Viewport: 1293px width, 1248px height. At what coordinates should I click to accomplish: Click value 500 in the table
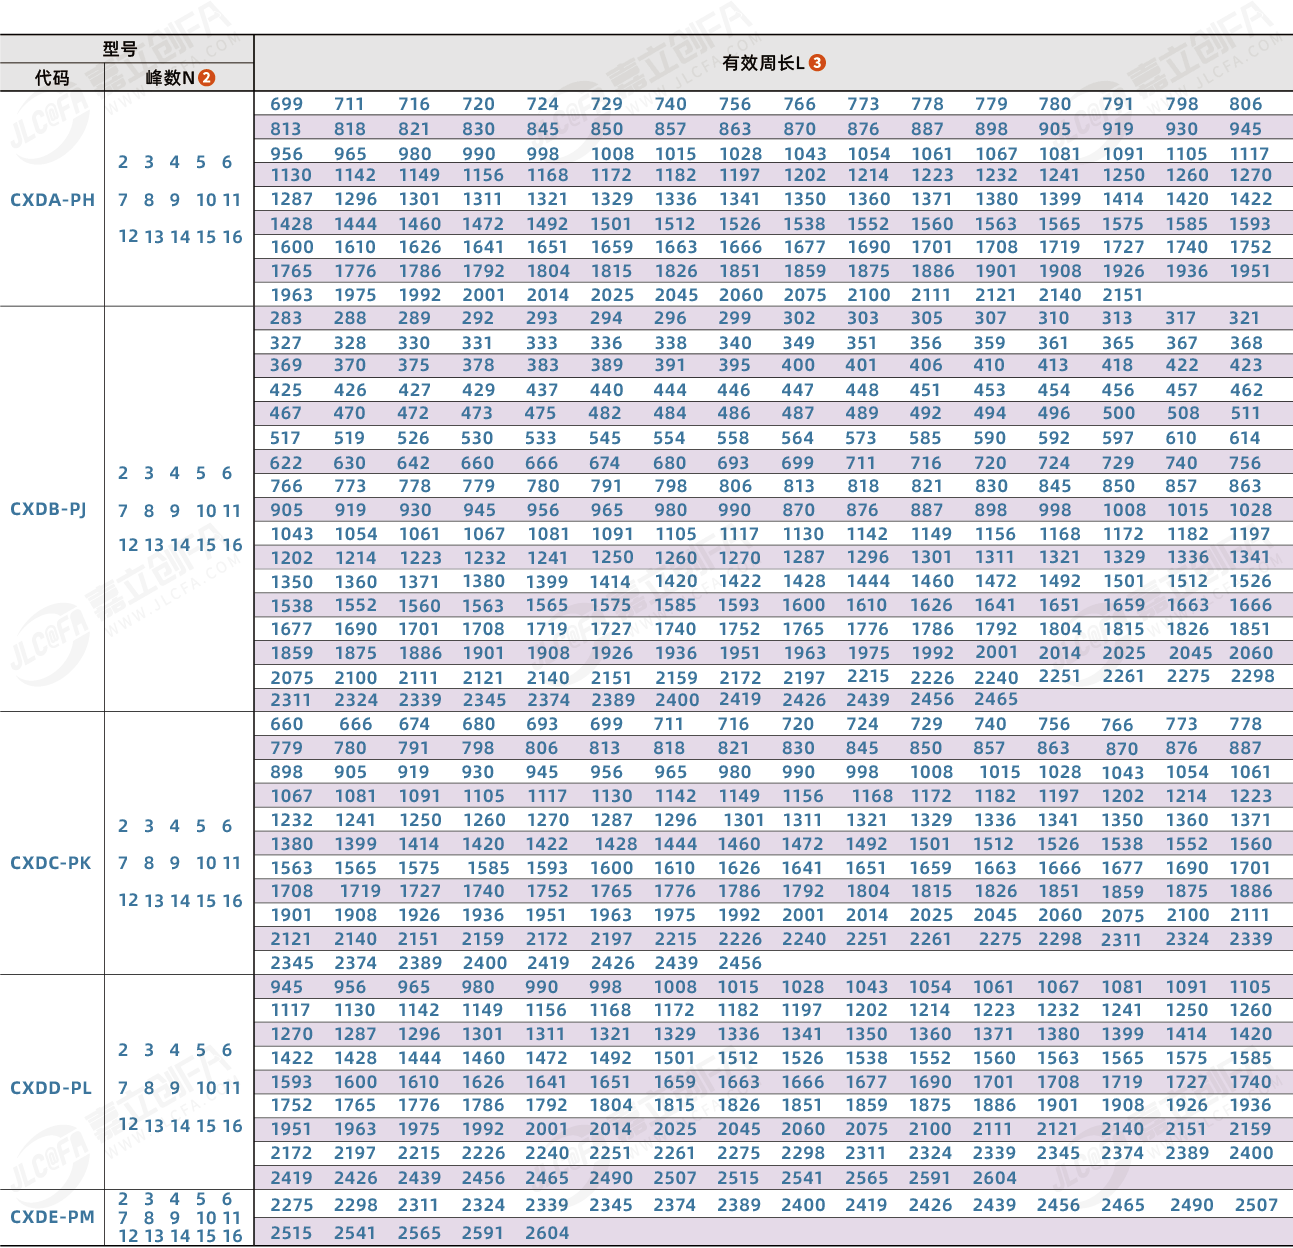point(1118,413)
